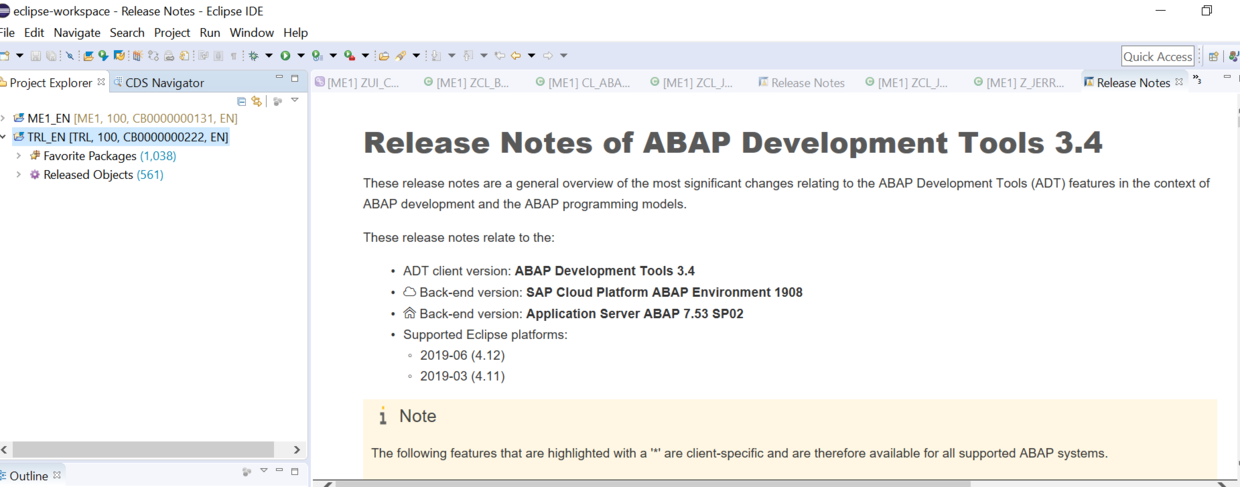Open the Navigate menu

pyautogui.click(x=77, y=33)
